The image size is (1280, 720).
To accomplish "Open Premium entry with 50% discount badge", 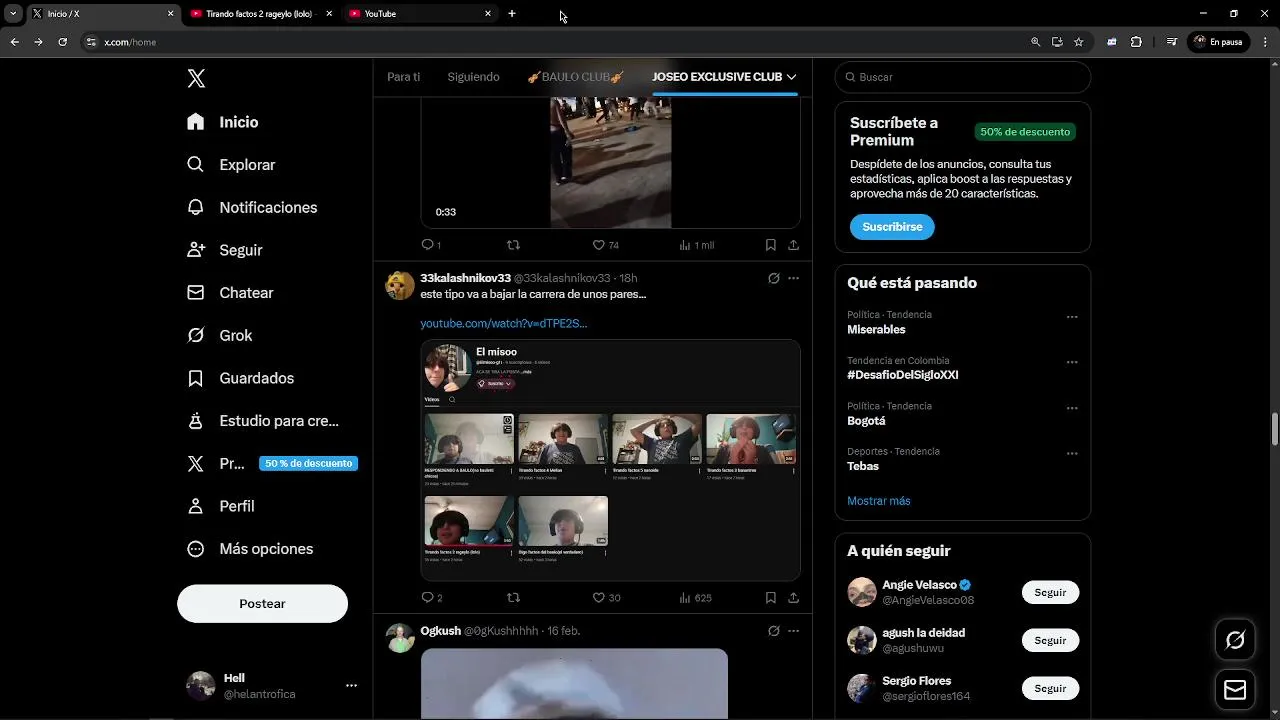I will pos(272,464).
